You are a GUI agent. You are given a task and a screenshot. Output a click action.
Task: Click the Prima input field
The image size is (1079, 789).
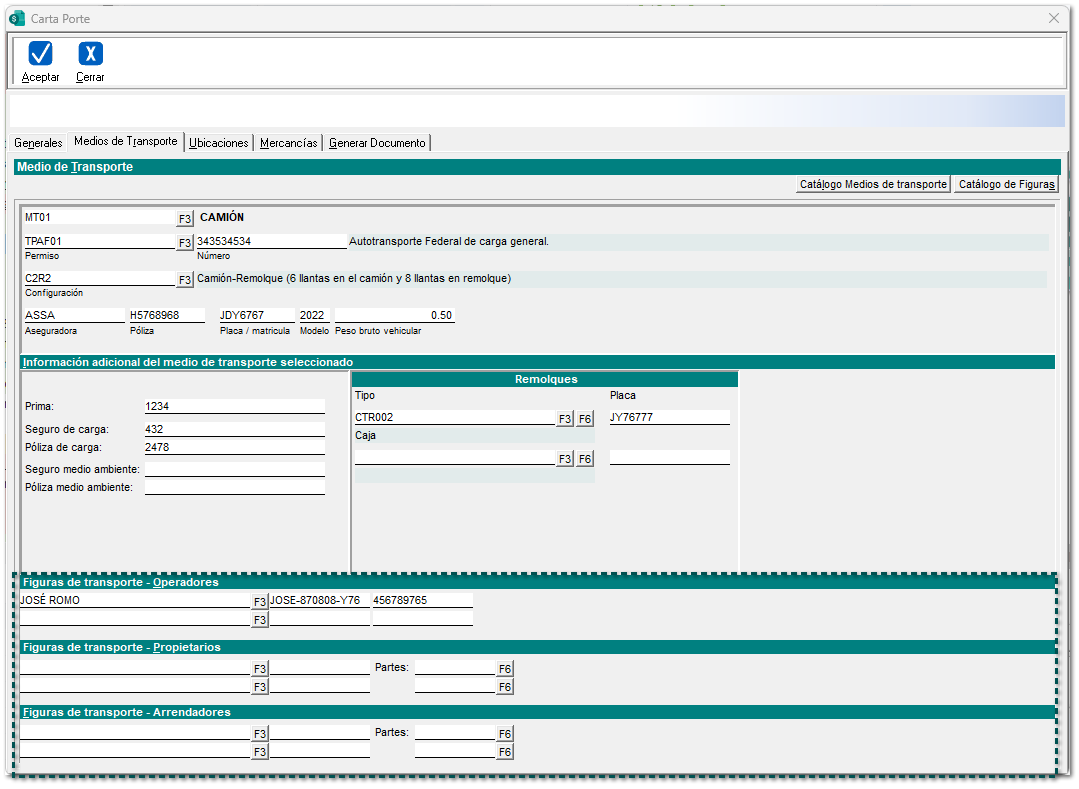tap(234, 406)
